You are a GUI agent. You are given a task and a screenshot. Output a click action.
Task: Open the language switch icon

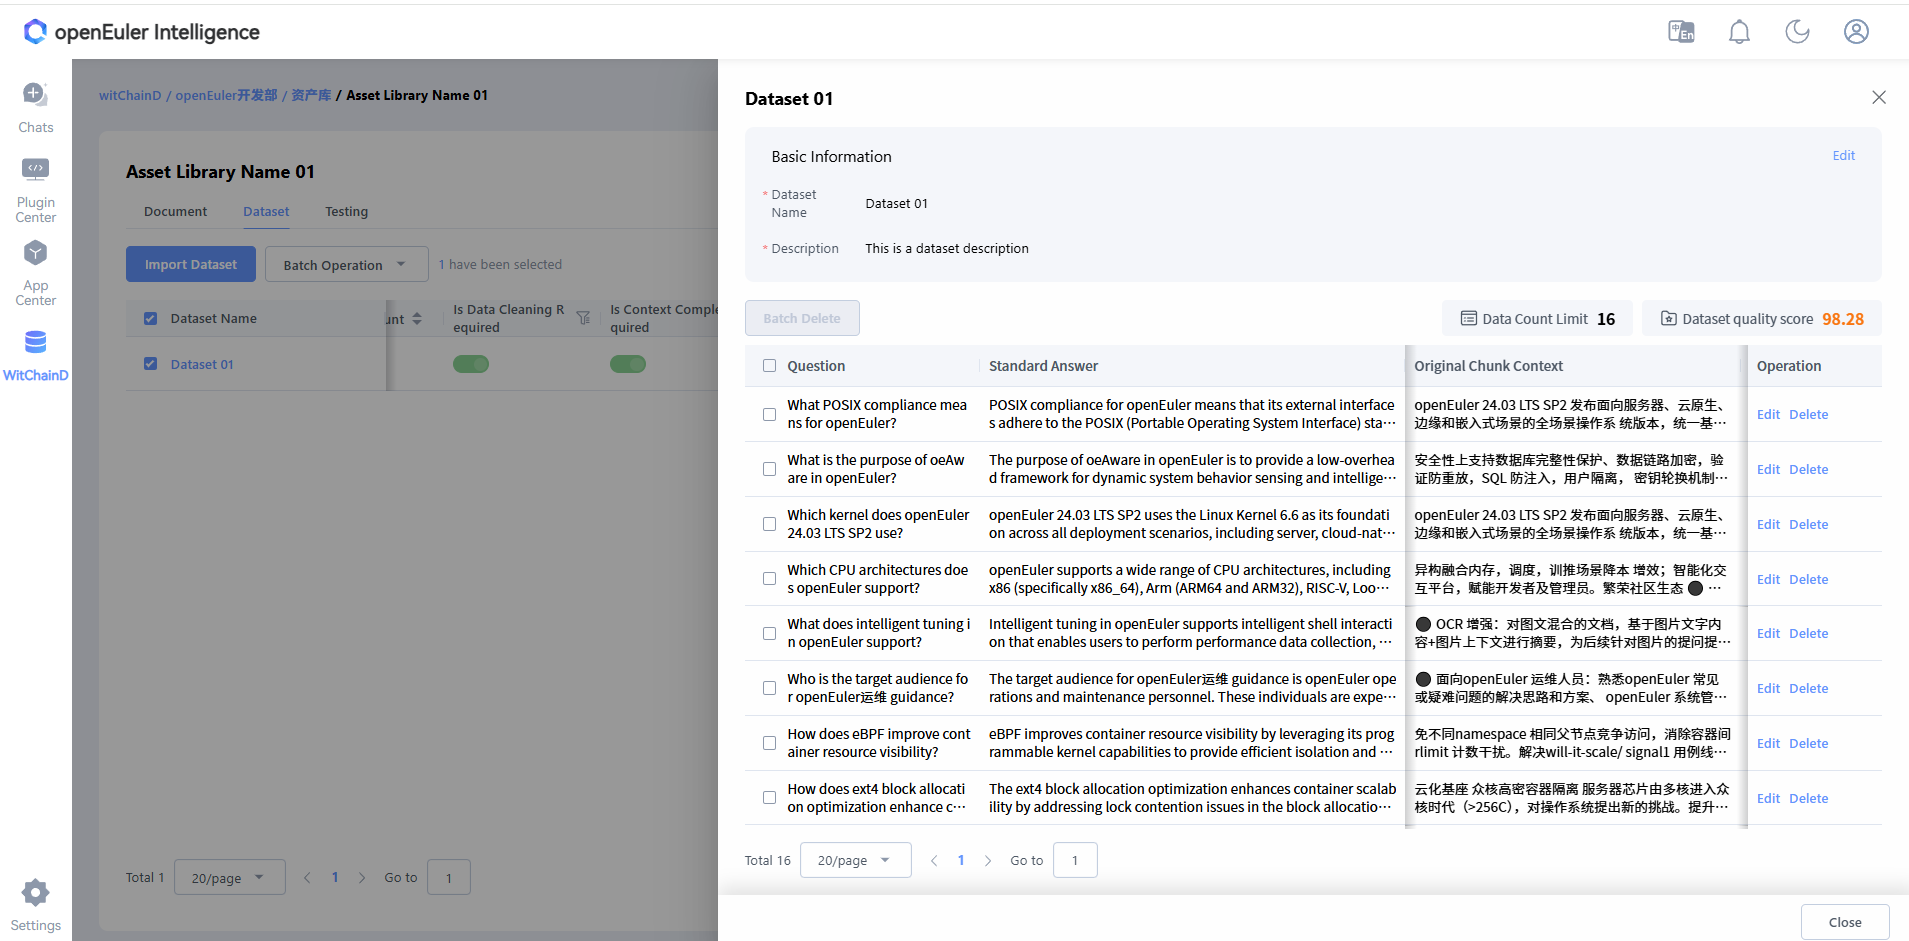click(1681, 32)
